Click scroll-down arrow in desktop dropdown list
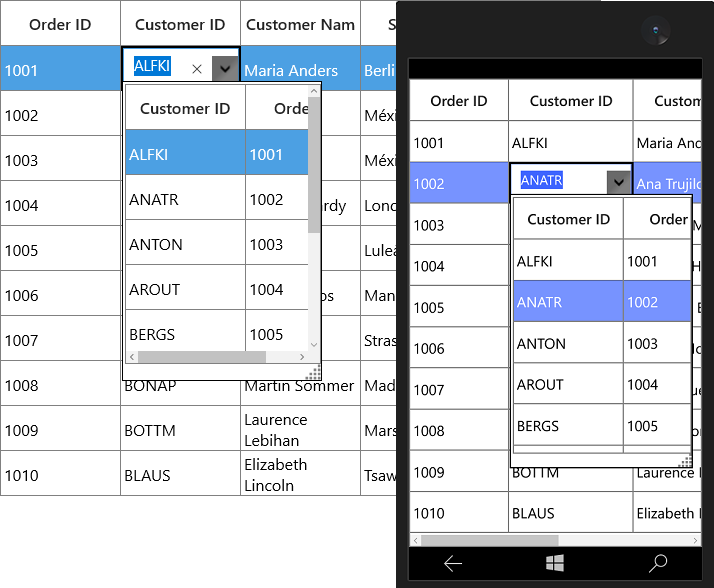Screen dimensions: 714x588 click(314, 345)
